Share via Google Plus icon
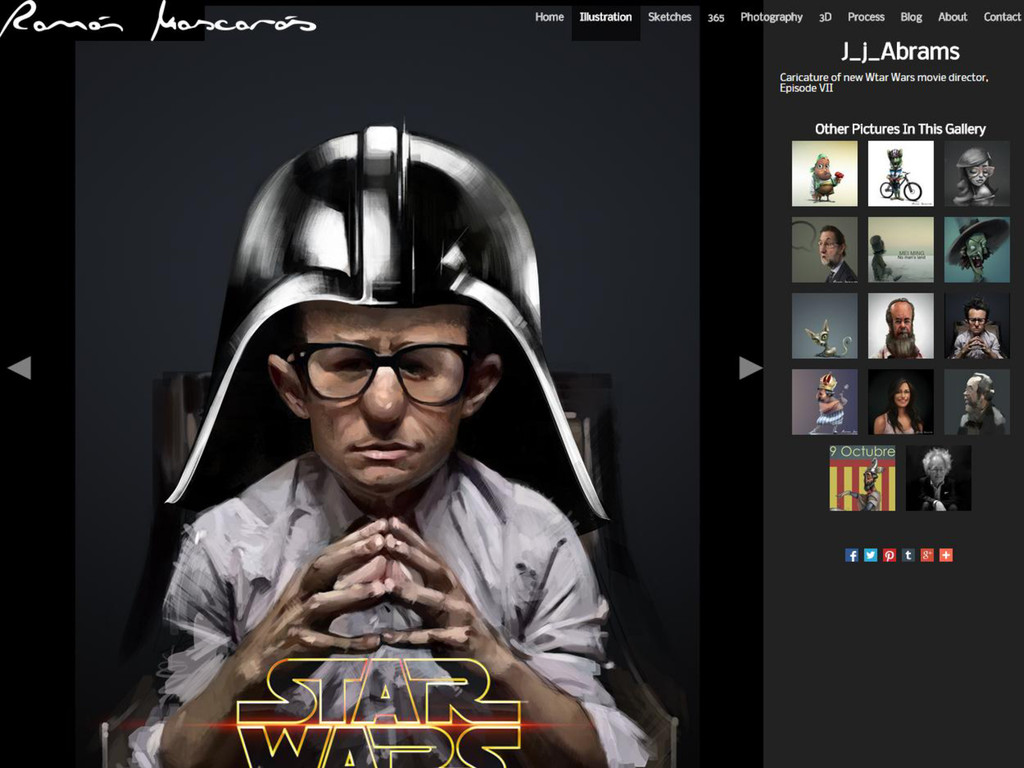Image resolution: width=1024 pixels, height=768 pixels. tap(927, 555)
